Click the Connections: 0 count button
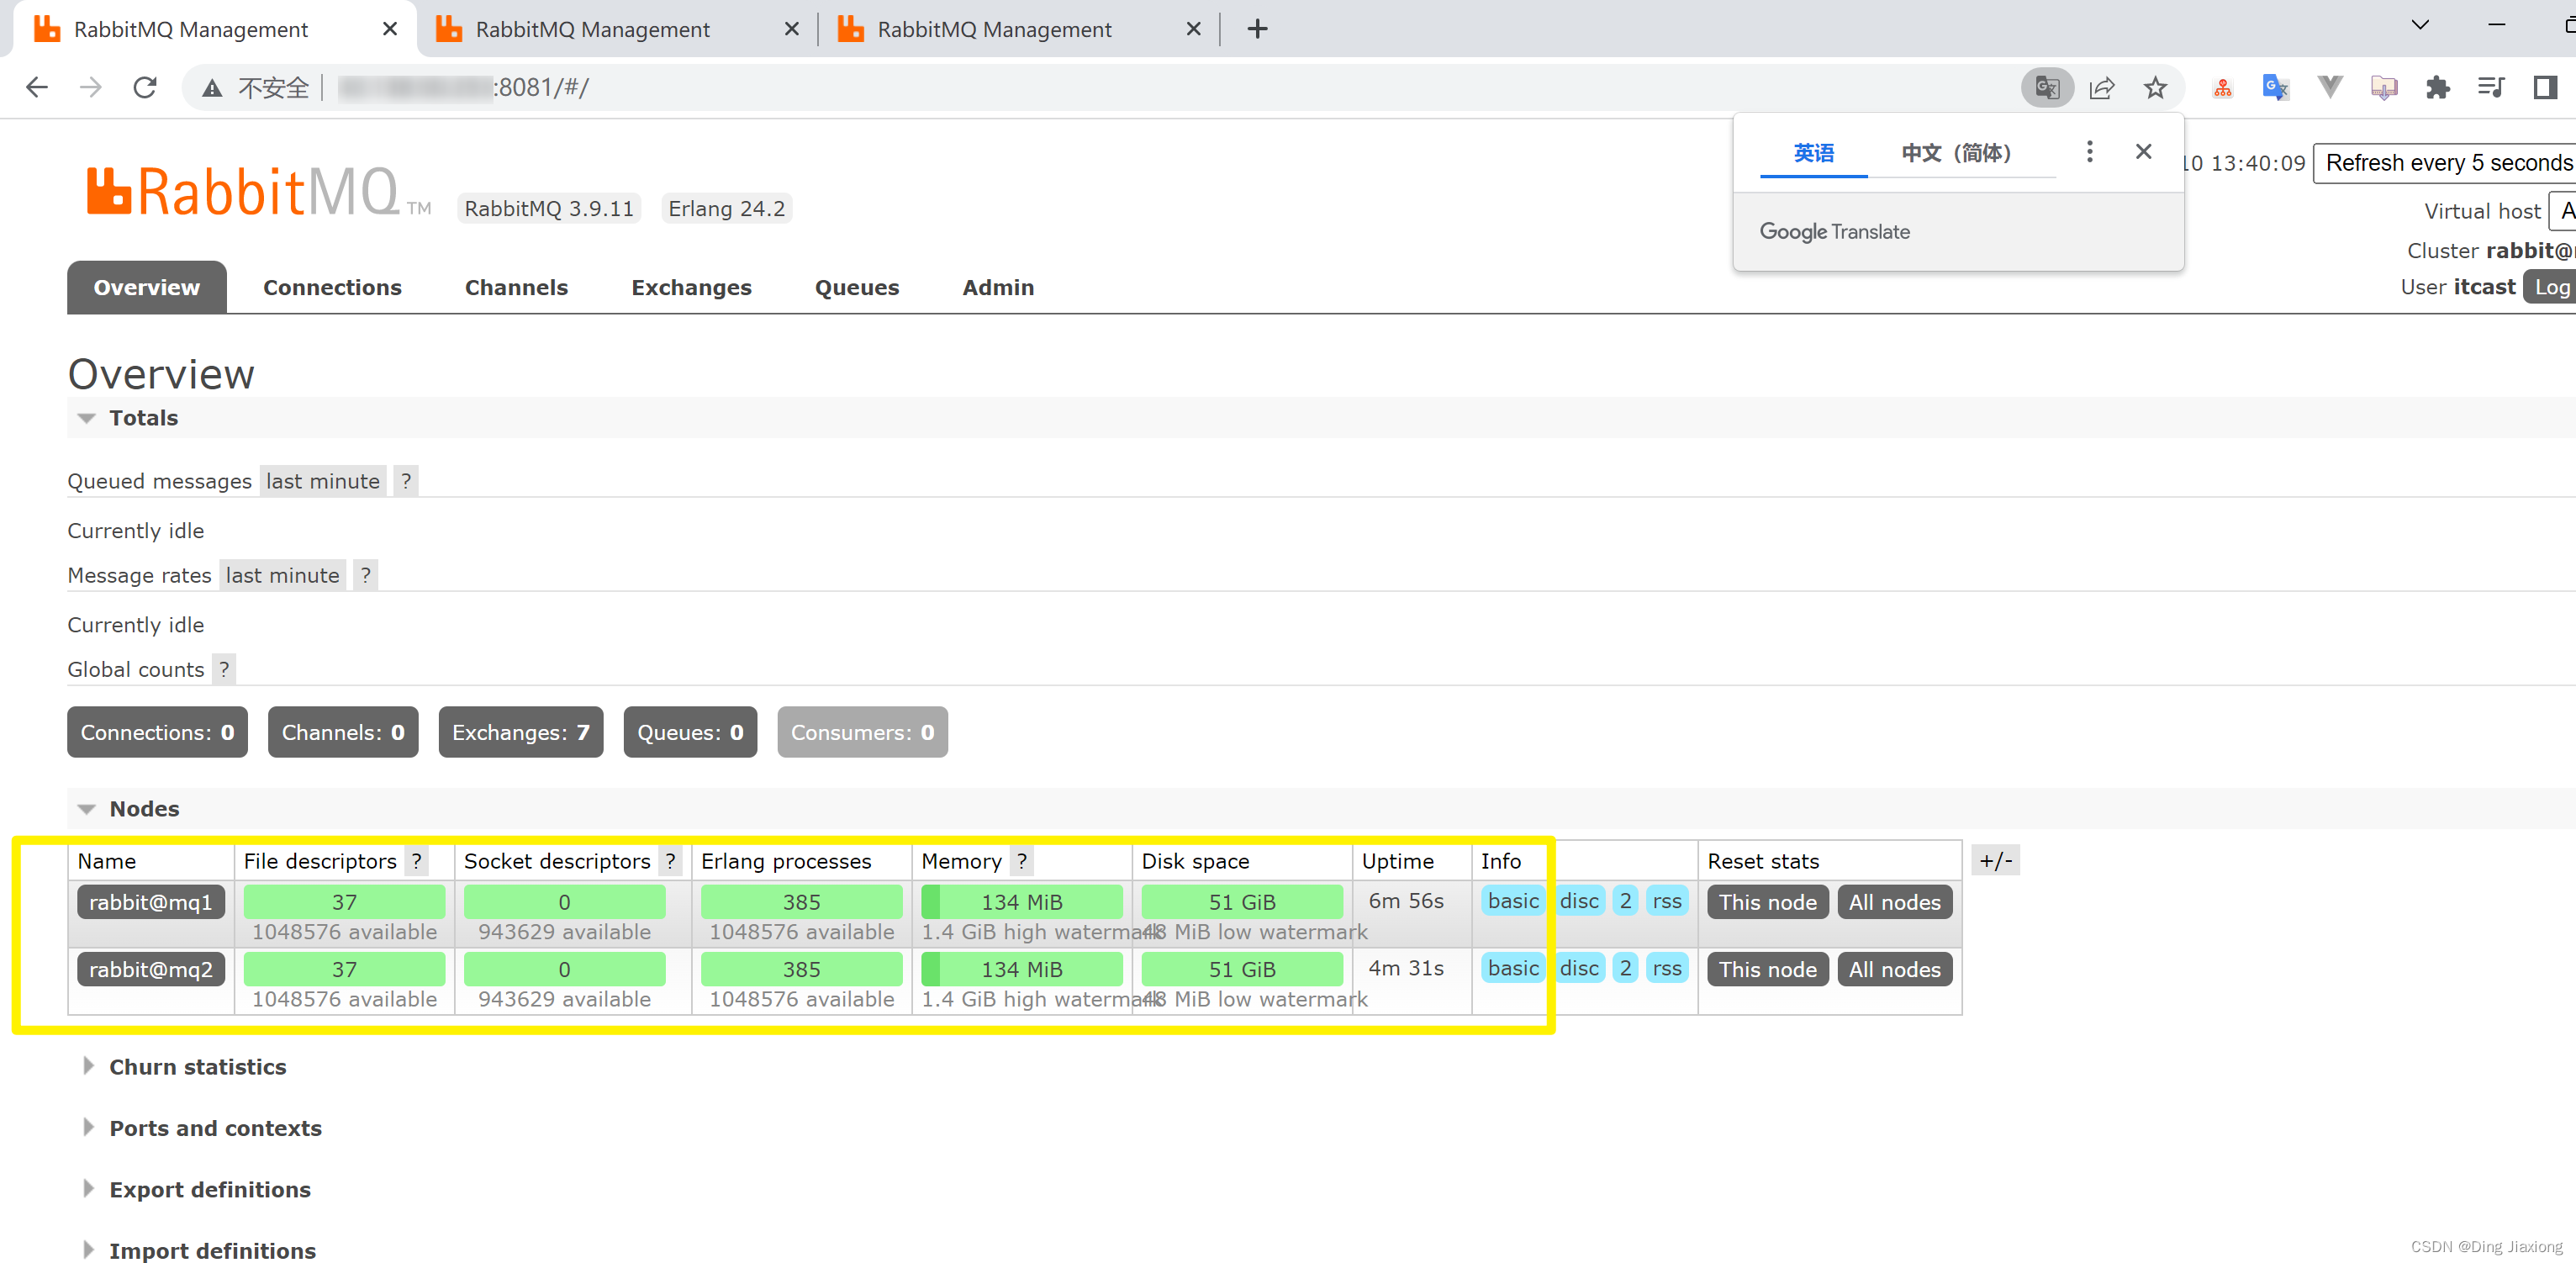The height and width of the screenshot is (1263, 2576). [157, 732]
